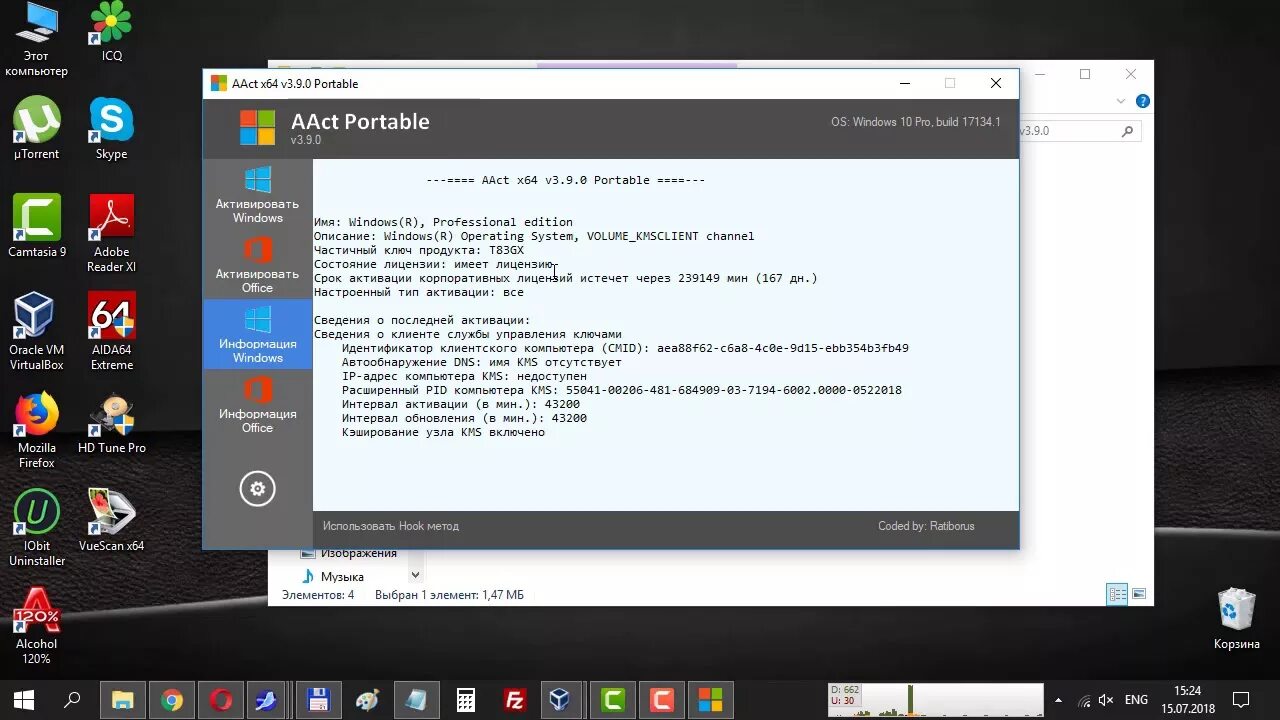Viewport: 1280px width, 720px height.
Task: Open the green Camtasia taskbar icon
Action: [613, 699]
